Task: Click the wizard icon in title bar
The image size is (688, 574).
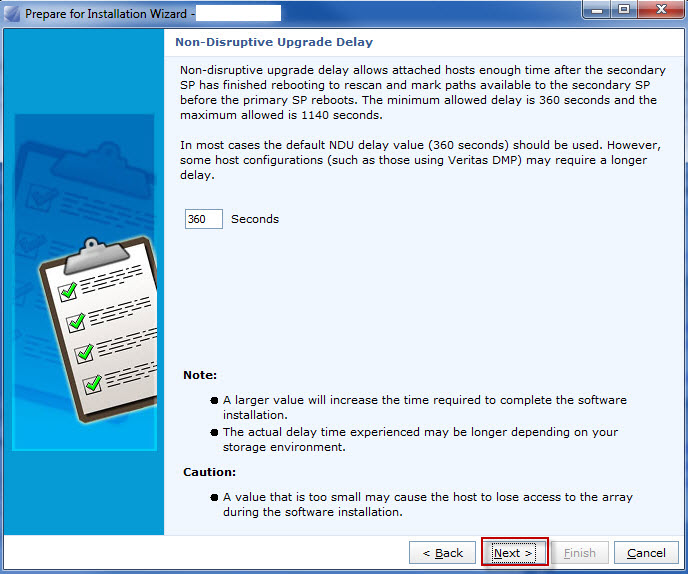Action: (12, 14)
